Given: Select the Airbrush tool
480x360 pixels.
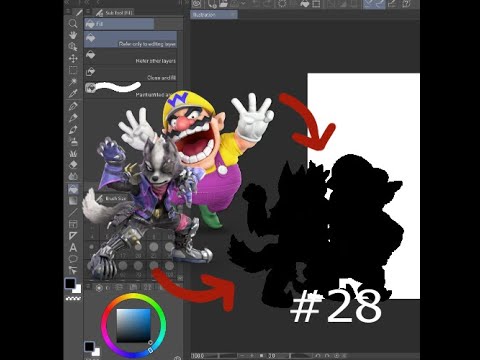Looking at the screenshot, I should pos(73,141).
